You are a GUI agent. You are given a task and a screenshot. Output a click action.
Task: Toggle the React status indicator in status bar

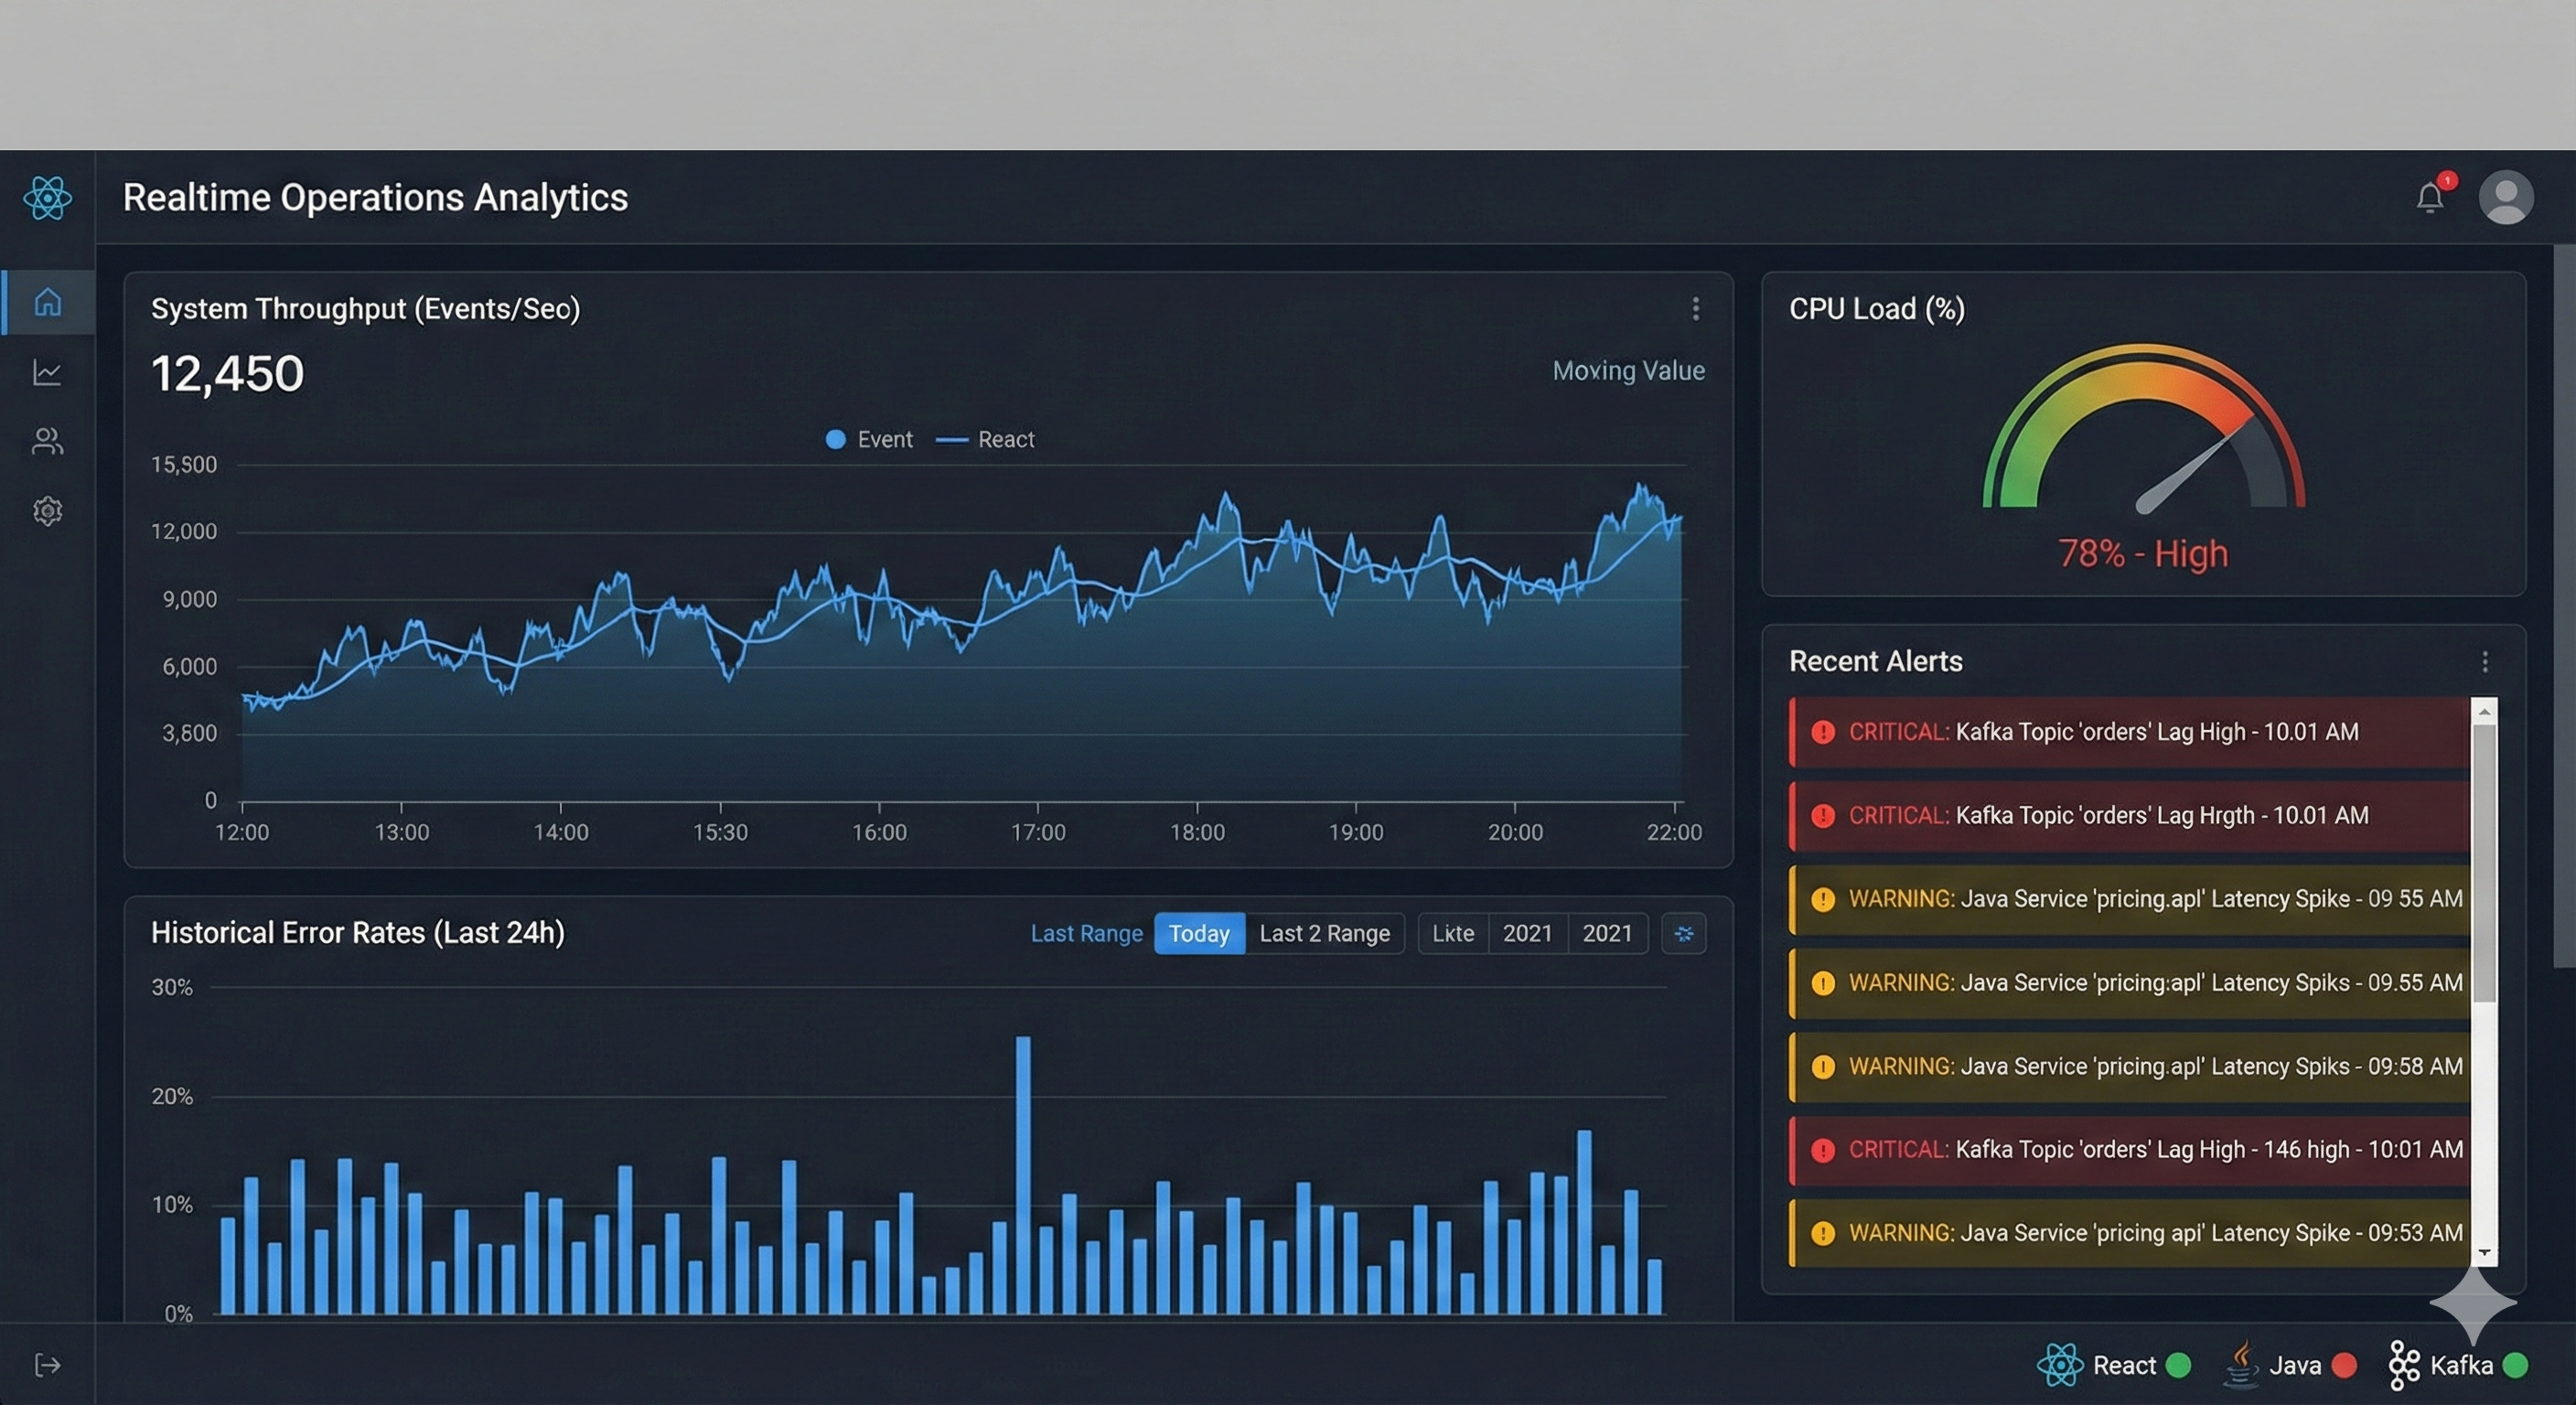2180,1364
